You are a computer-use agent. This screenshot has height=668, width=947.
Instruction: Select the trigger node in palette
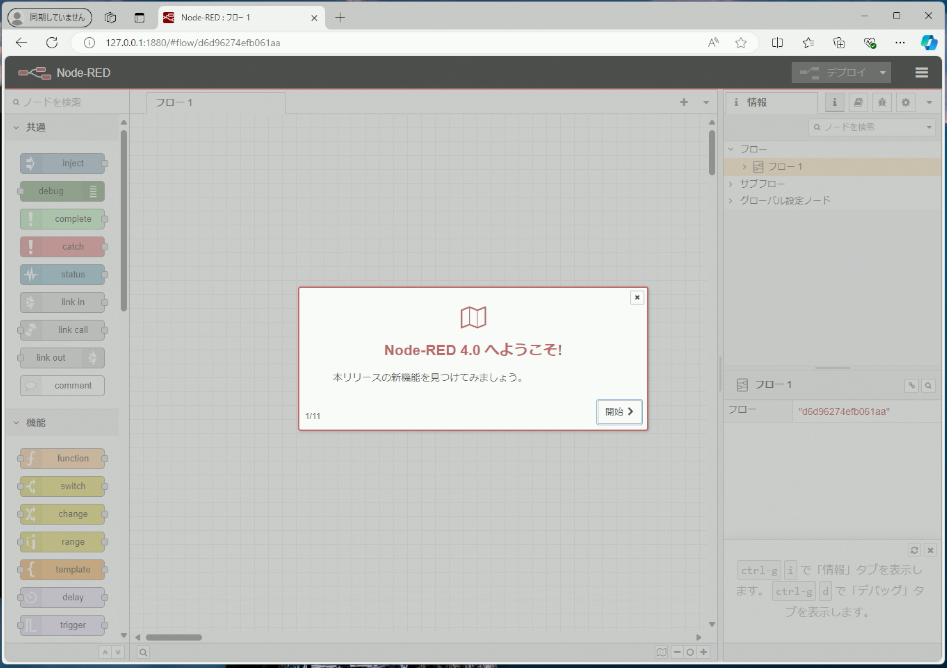pos(62,625)
